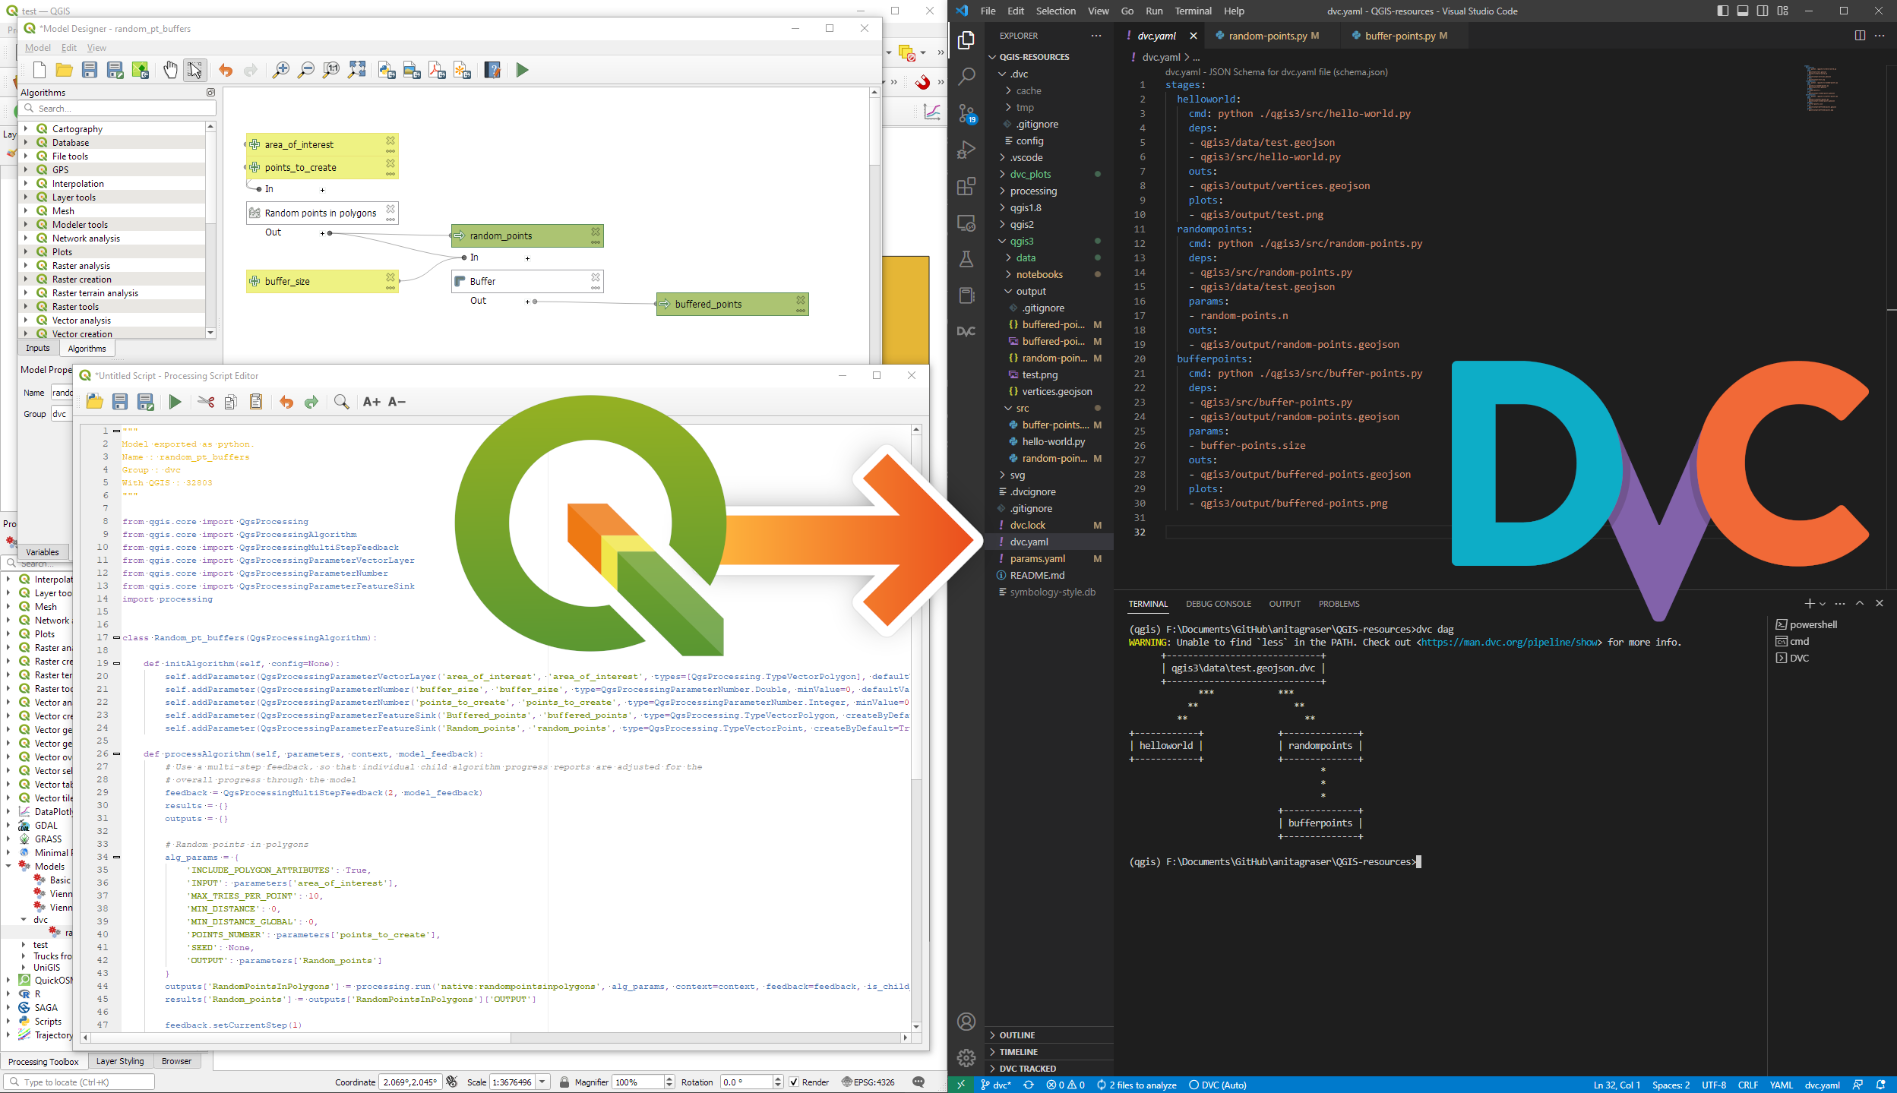The width and height of the screenshot is (1897, 1093).
Task: Switch to buffer-points.py editor tab
Action: pyautogui.click(x=1405, y=36)
